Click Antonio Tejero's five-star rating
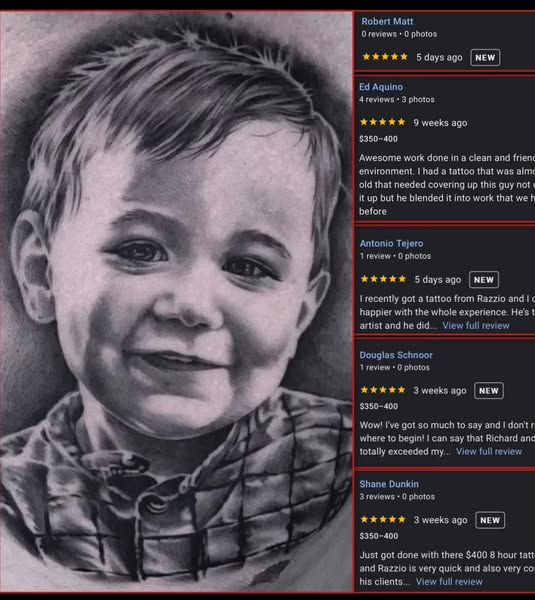 pos(383,279)
